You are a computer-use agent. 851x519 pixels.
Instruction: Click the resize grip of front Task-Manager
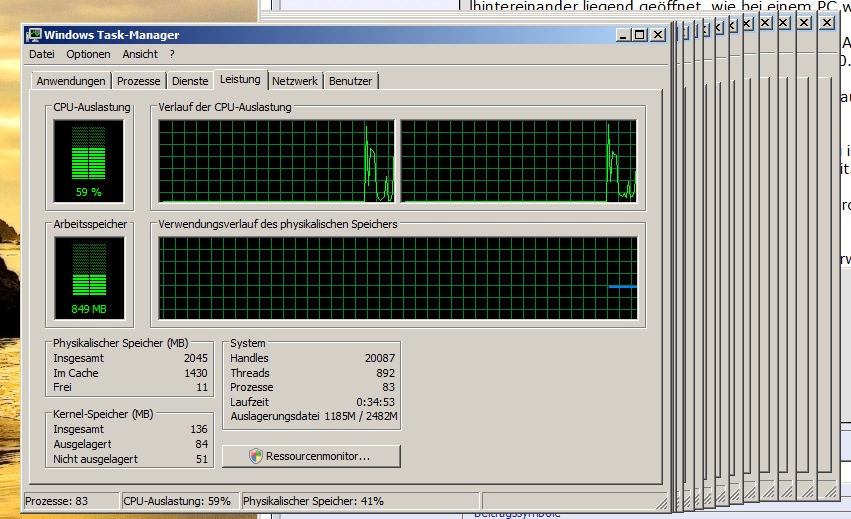click(662, 503)
